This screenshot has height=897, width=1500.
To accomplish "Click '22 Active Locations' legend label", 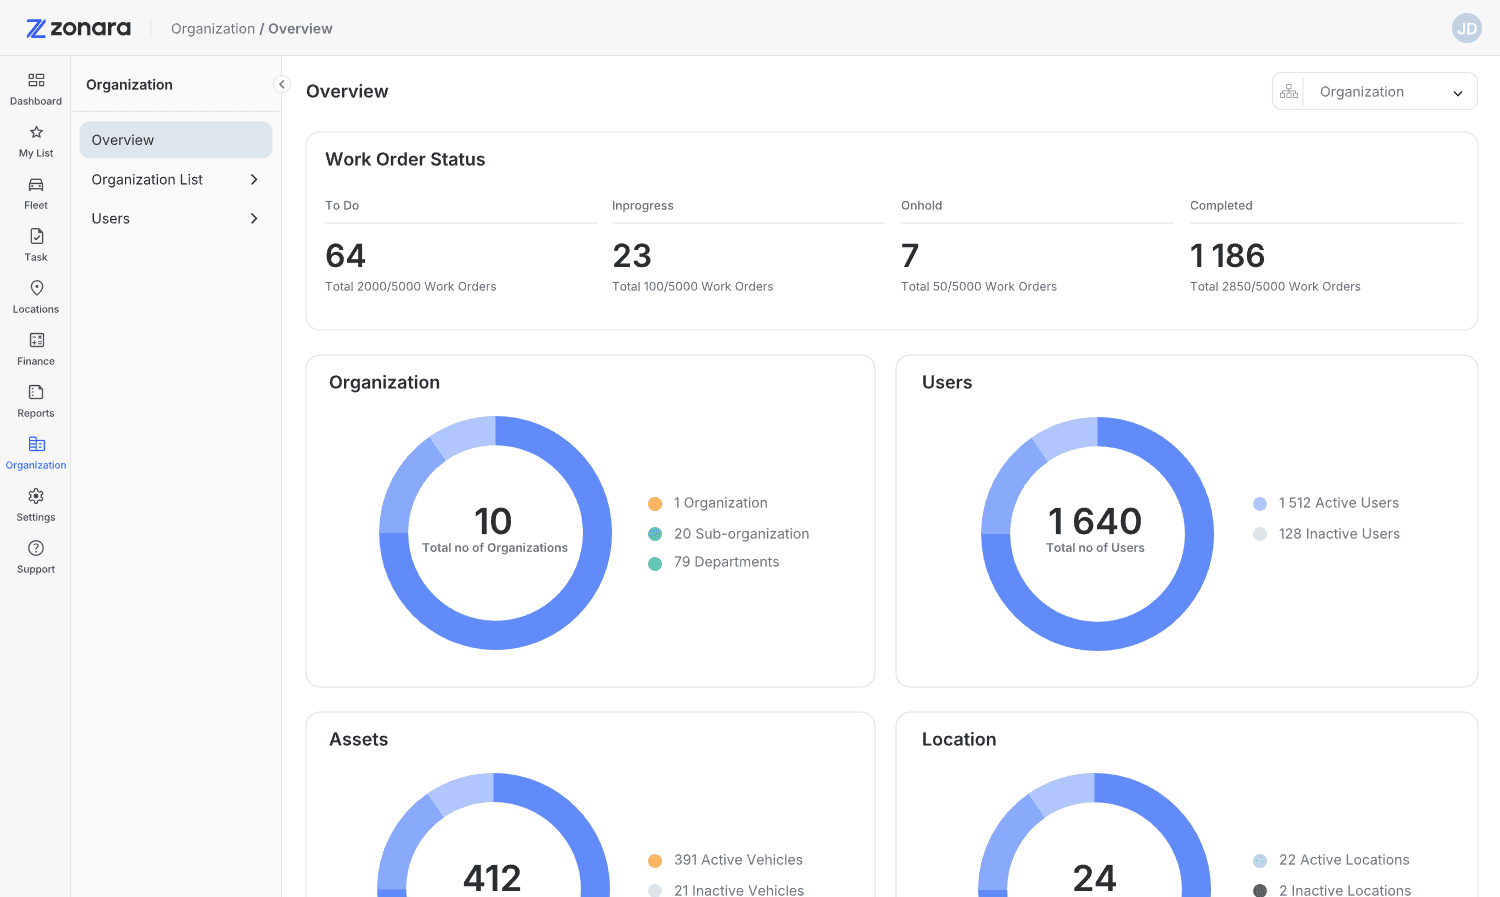I will 1344,860.
